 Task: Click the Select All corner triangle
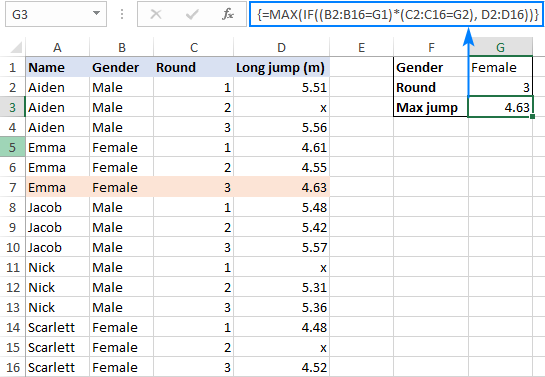point(16,47)
